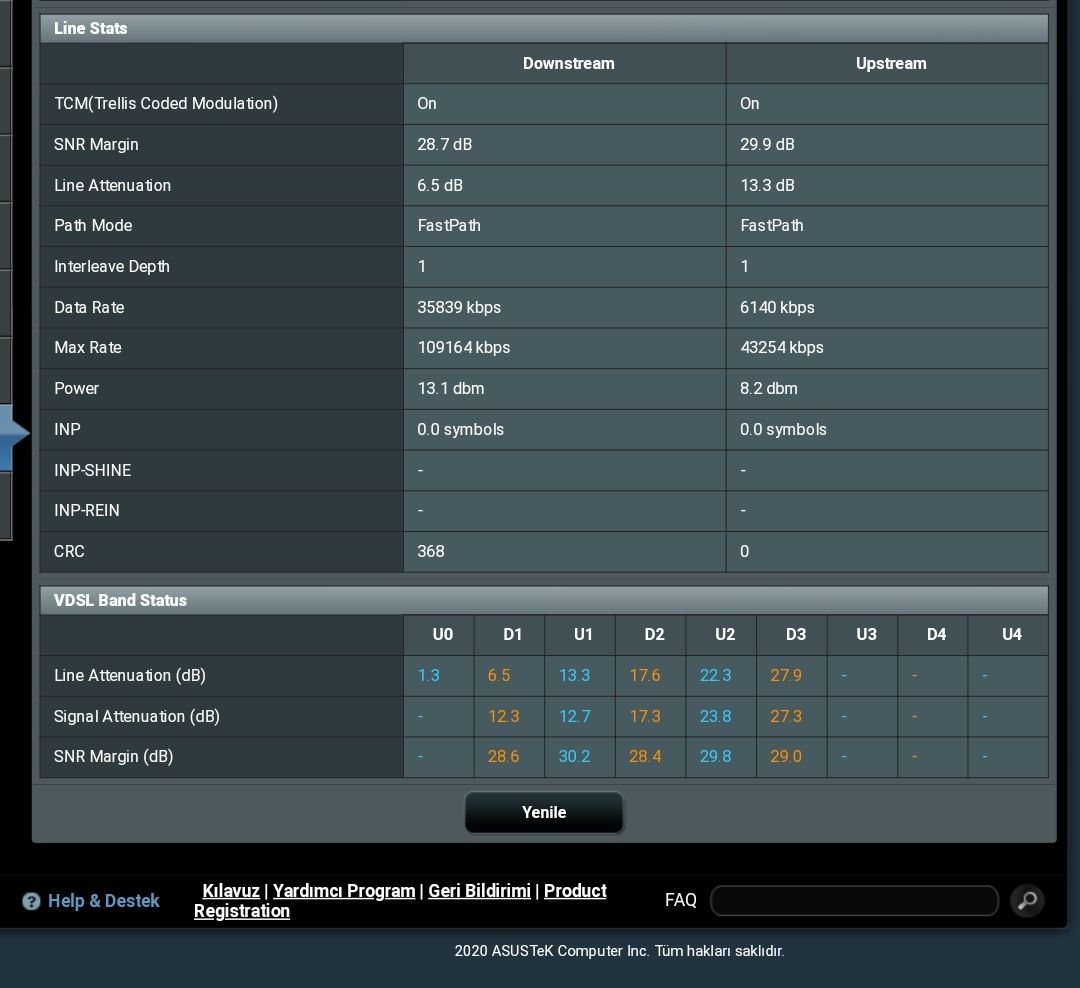1080x988 pixels.
Task: Select upstream Power value 8.2 dbm
Action: [769, 389]
